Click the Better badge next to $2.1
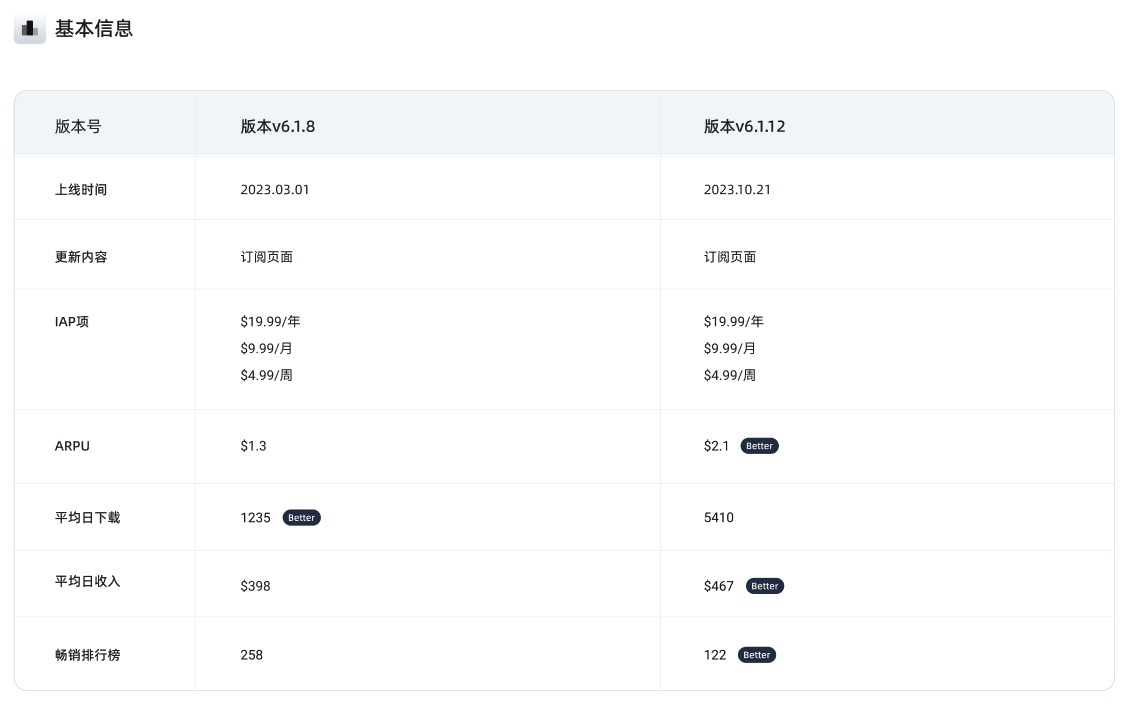1132x713 pixels. (759, 446)
